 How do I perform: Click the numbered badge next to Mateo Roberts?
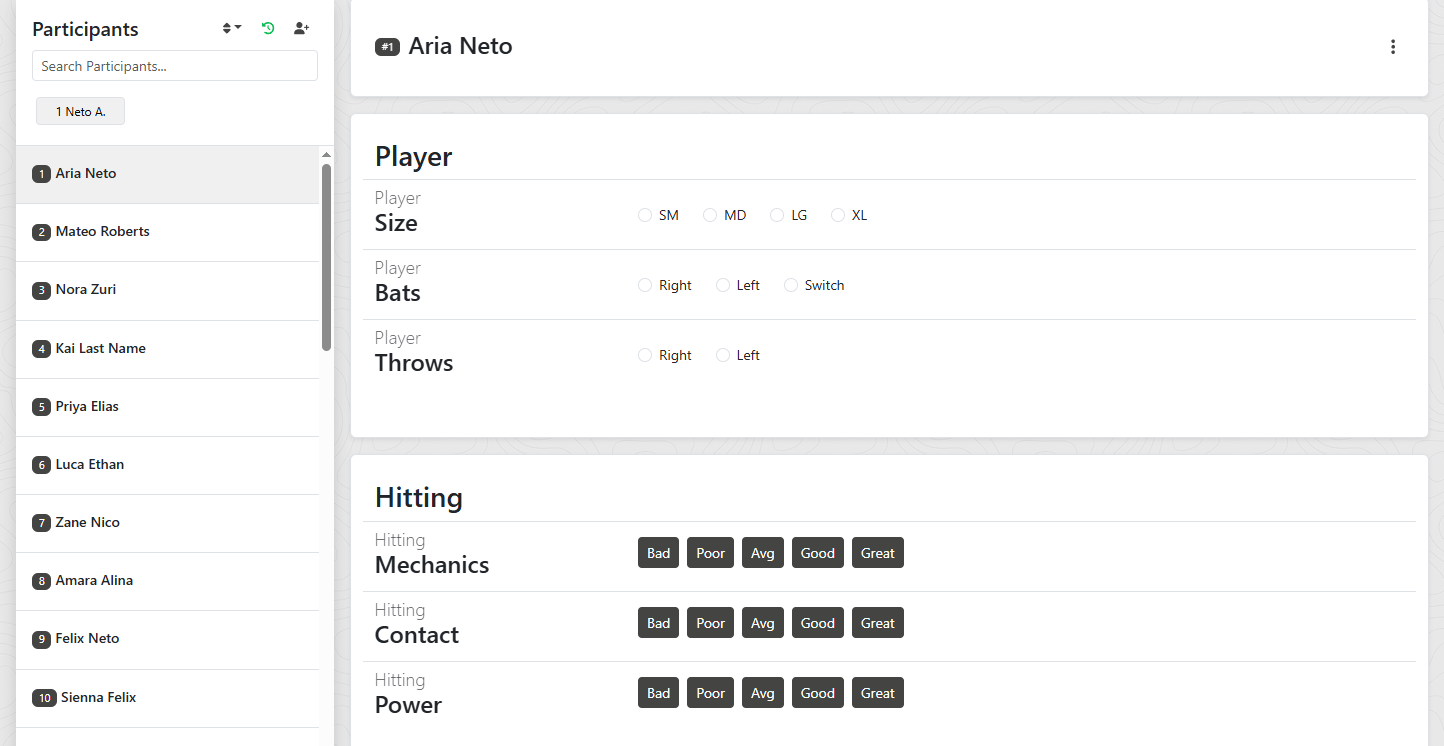41,231
